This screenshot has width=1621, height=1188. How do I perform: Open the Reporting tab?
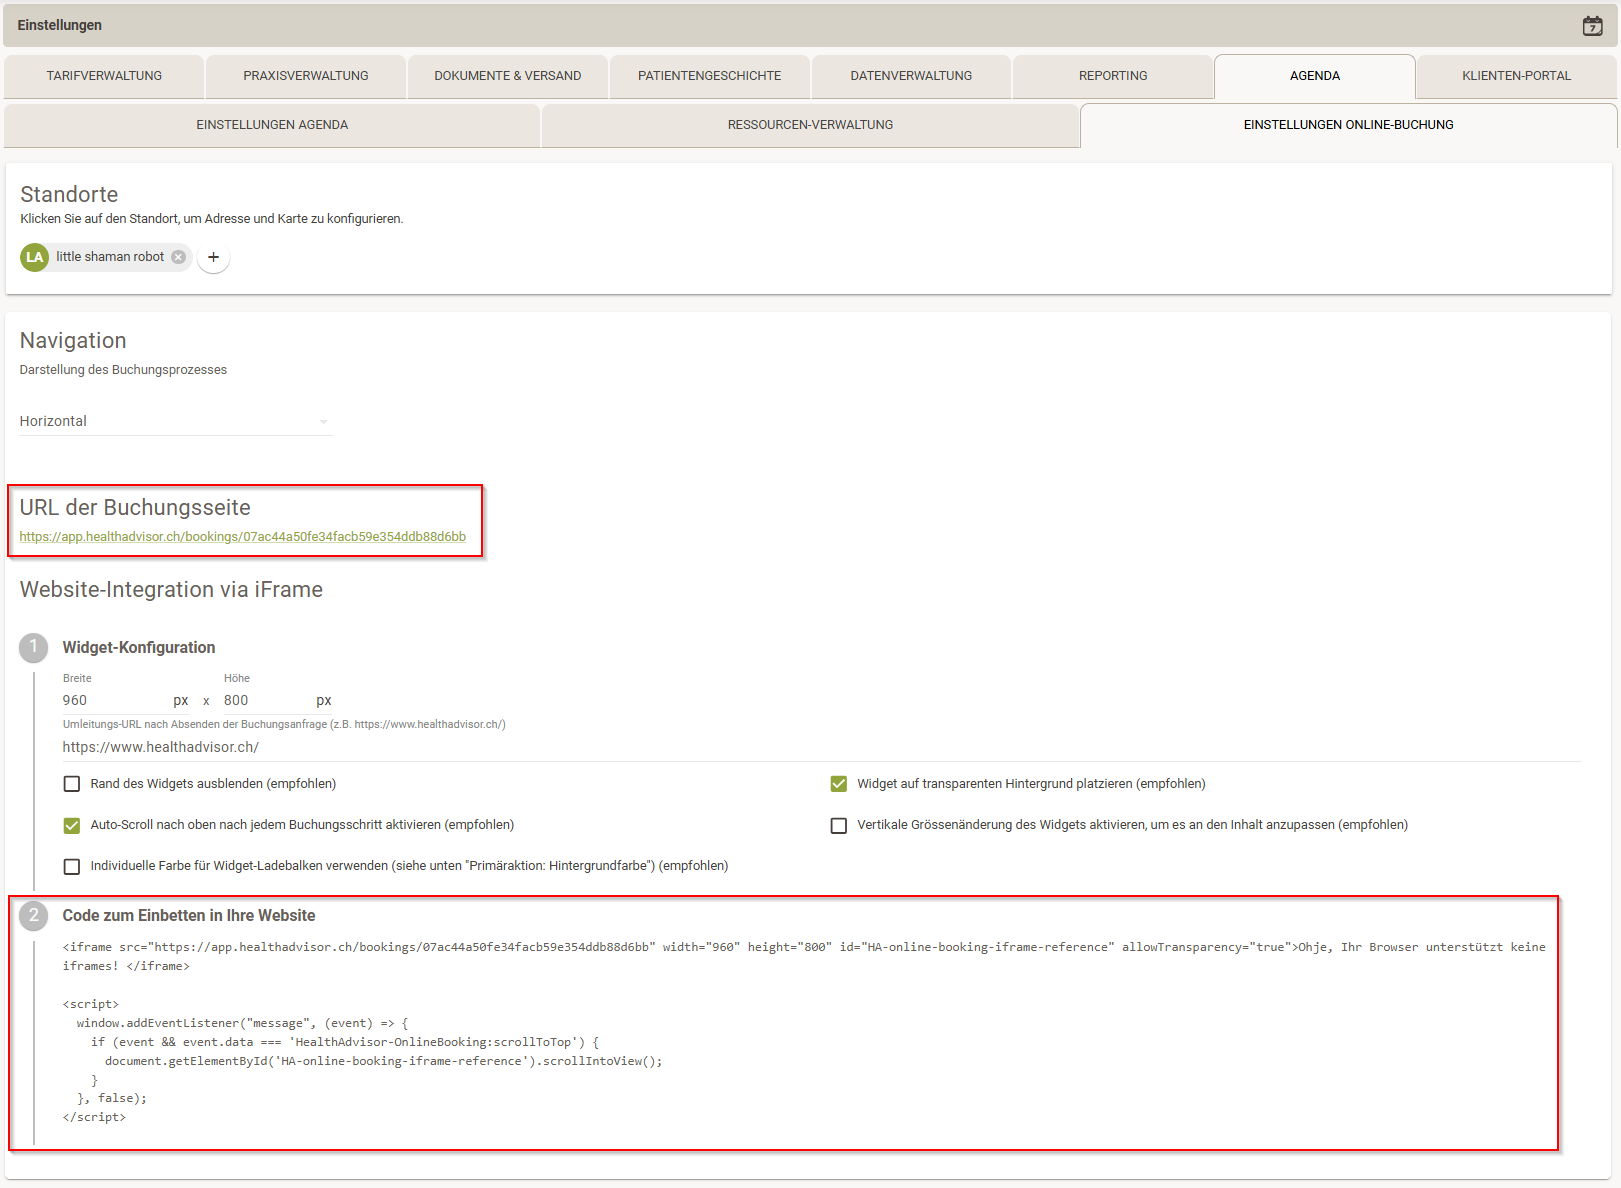tap(1113, 76)
